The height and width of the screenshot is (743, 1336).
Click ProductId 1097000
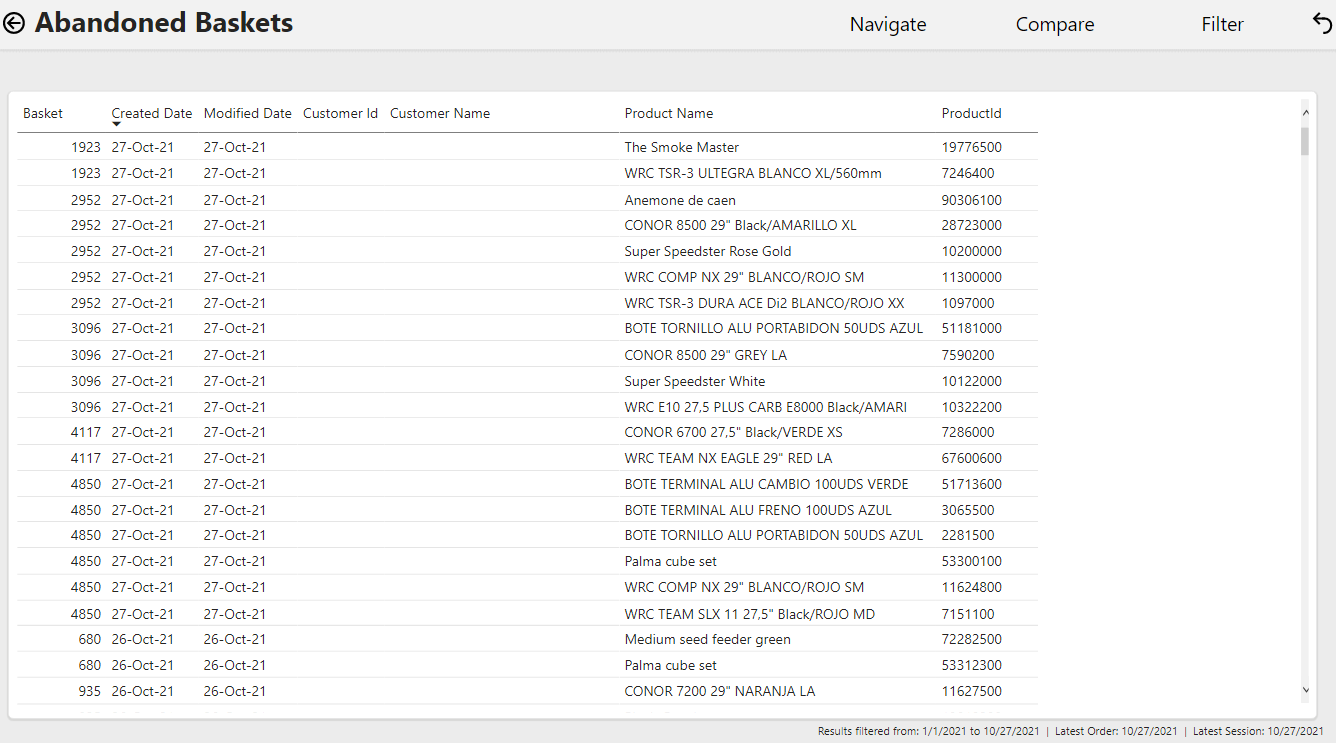(968, 303)
